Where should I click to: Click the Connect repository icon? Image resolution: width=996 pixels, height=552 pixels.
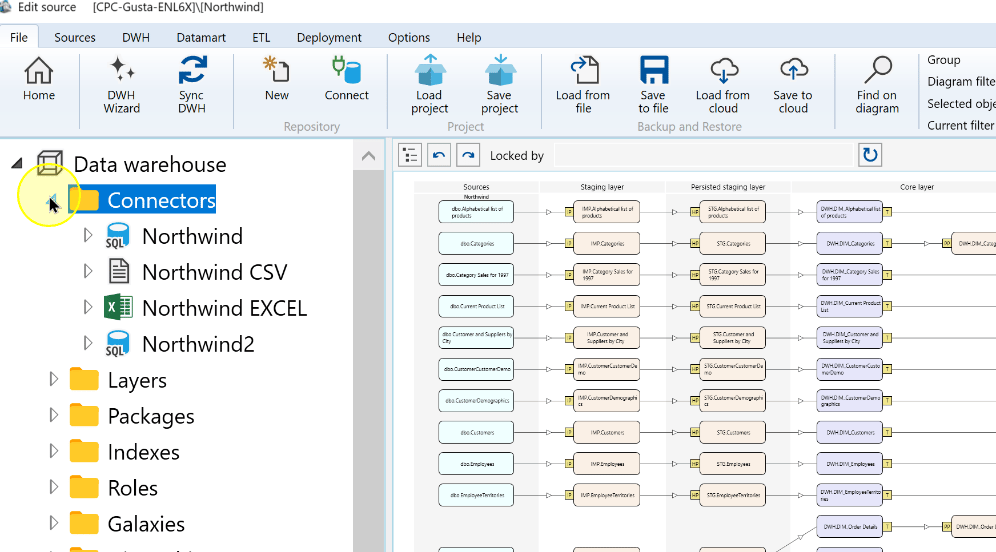tap(346, 79)
